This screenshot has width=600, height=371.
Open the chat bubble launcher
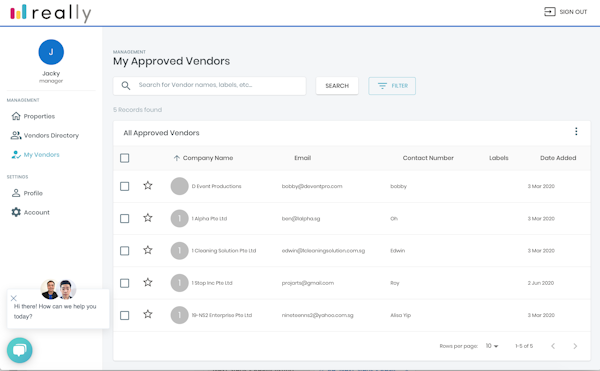pyautogui.click(x=20, y=350)
